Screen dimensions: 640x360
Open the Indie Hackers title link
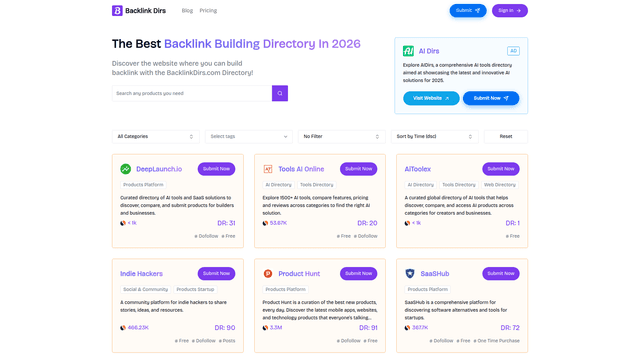click(141, 273)
